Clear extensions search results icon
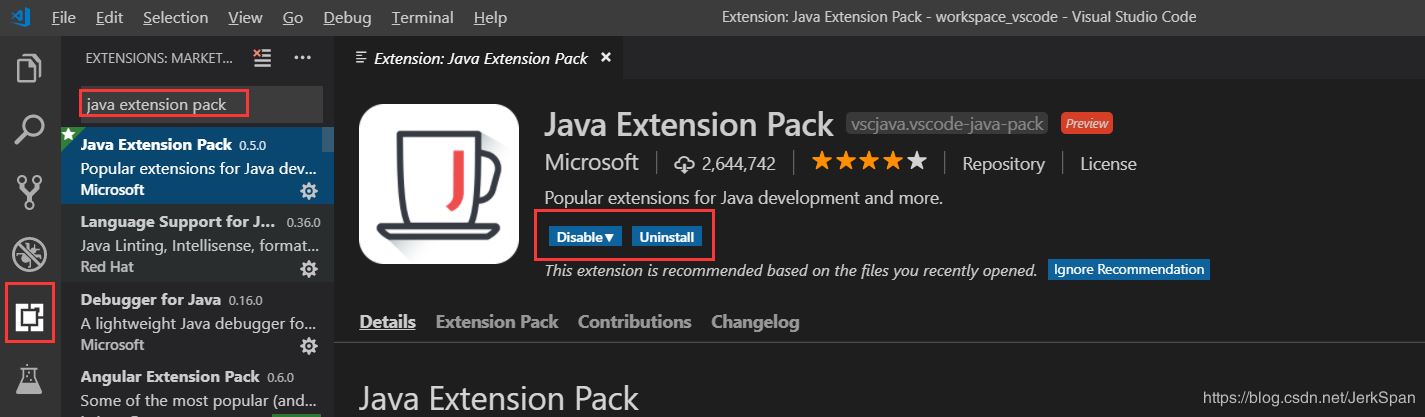1425x417 pixels. (262, 58)
